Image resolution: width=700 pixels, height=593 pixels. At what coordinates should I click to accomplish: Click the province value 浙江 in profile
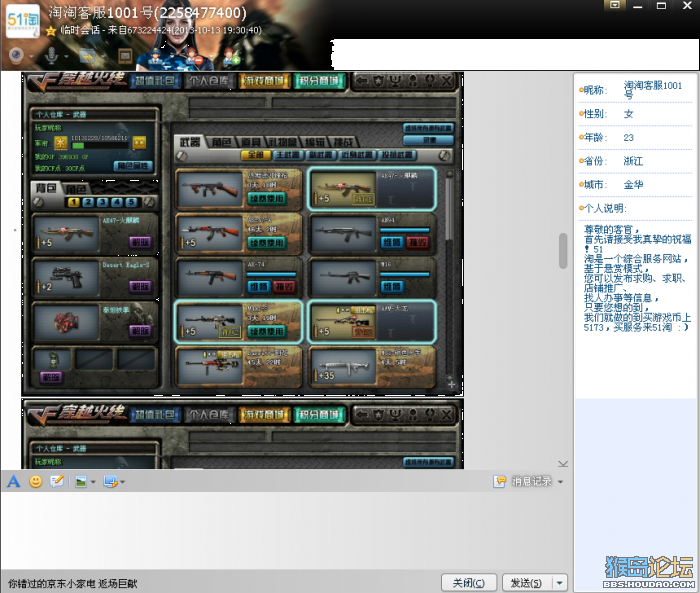[x=633, y=161]
